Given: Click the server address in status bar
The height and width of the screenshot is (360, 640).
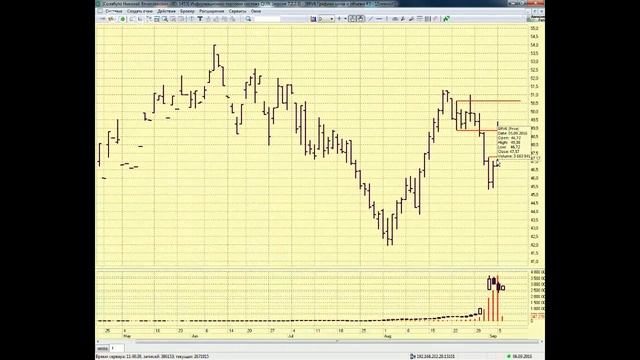Looking at the screenshot, I should [x=435, y=356].
